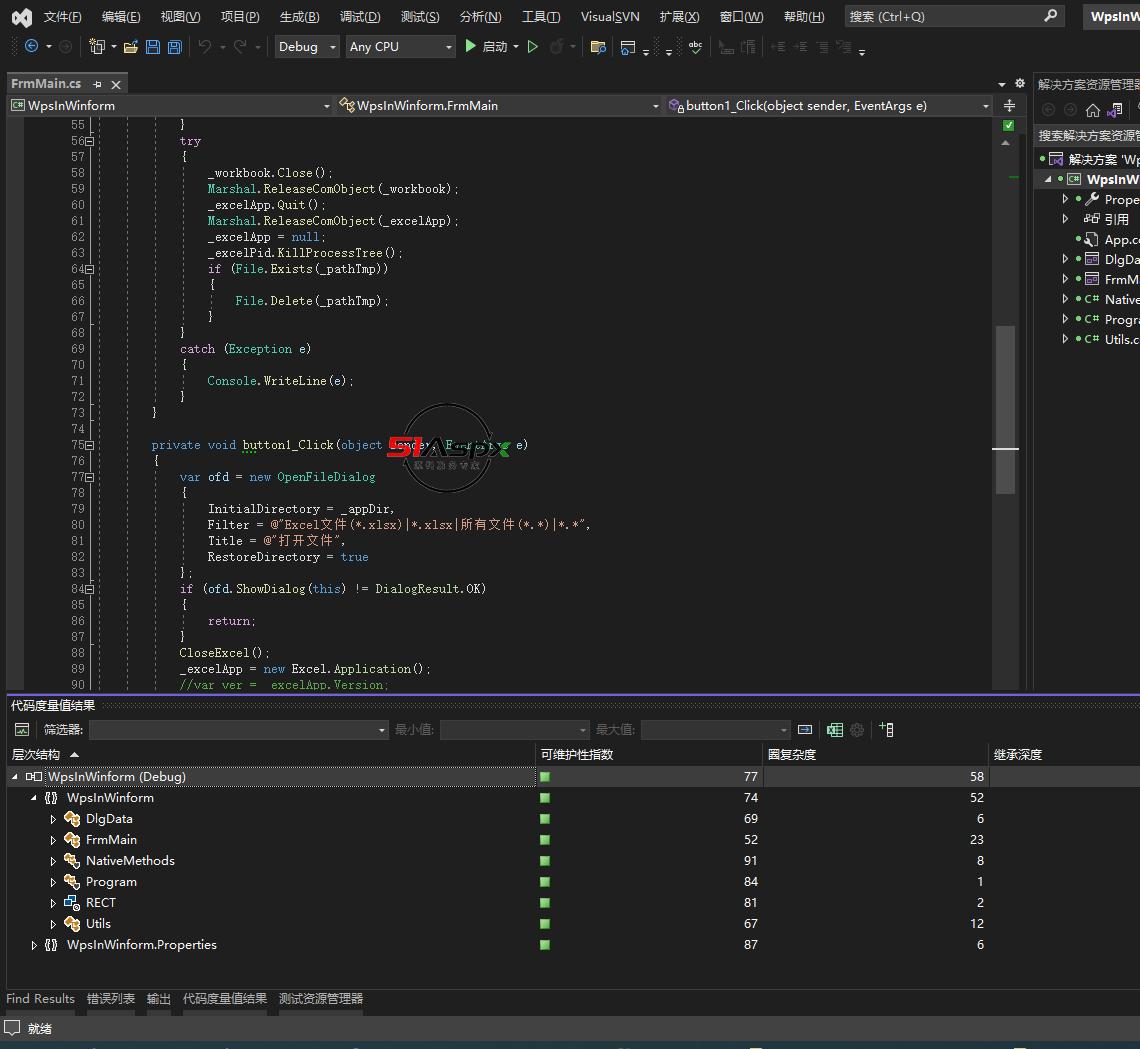Switch to the Find Results tab
1140x1049 pixels.
click(41, 999)
